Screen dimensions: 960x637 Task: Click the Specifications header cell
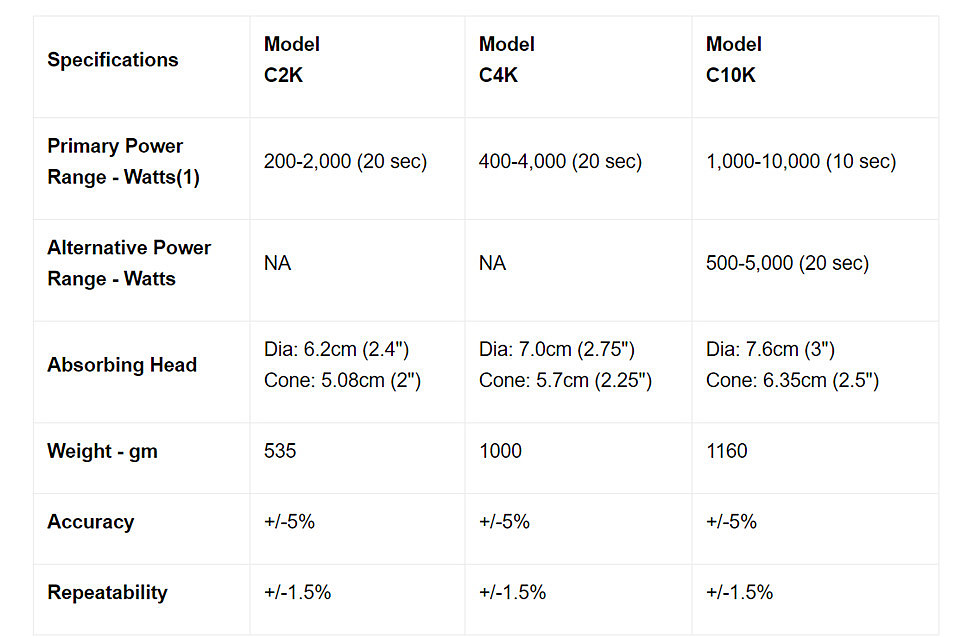(112, 60)
